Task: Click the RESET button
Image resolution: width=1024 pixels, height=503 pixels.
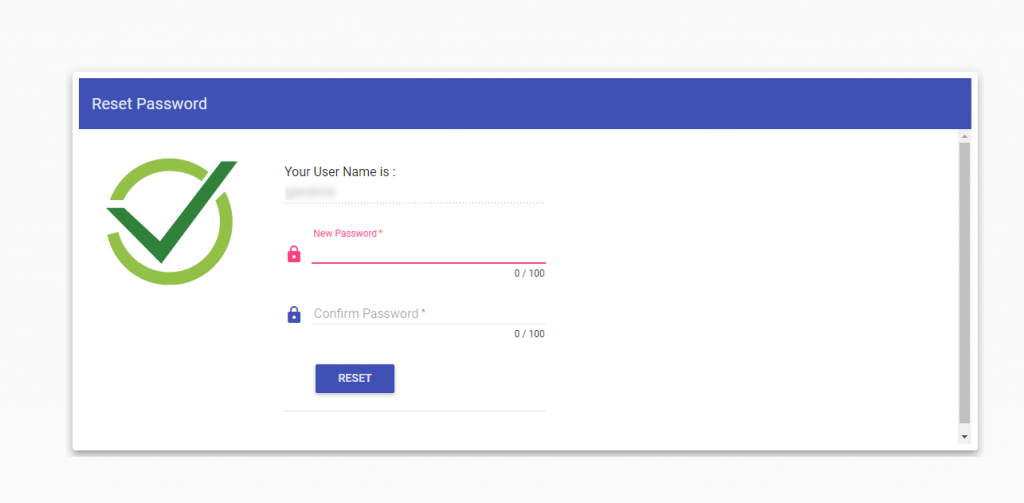Action: pyautogui.click(x=355, y=378)
